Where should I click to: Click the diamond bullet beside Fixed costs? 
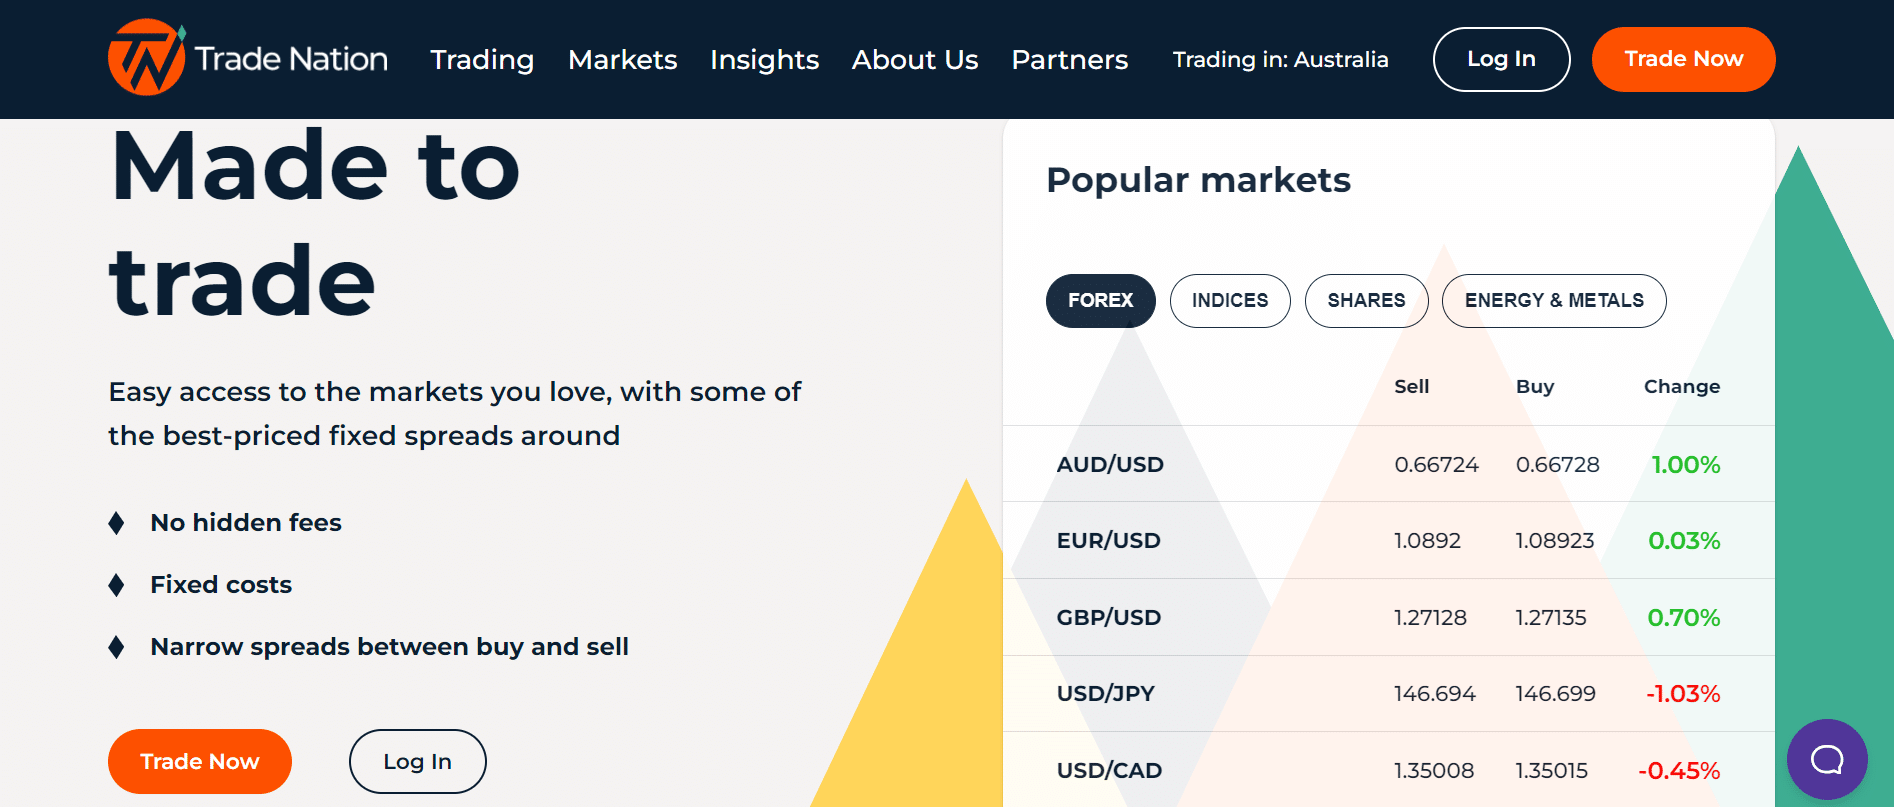tap(116, 585)
